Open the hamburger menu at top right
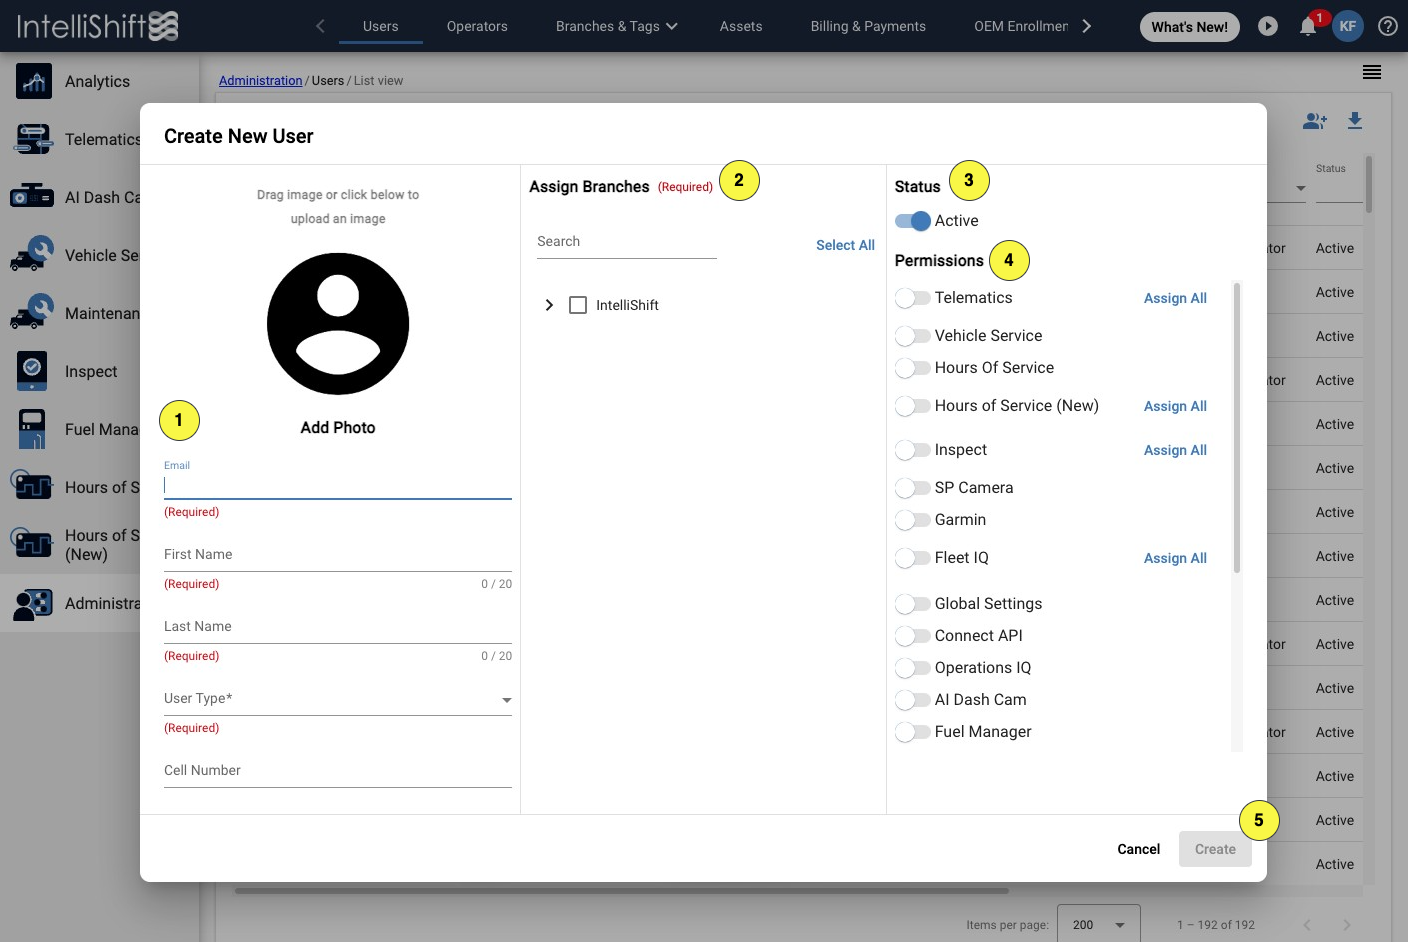The width and height of the screenshot is (1408, 942). tap(1372, 72)
